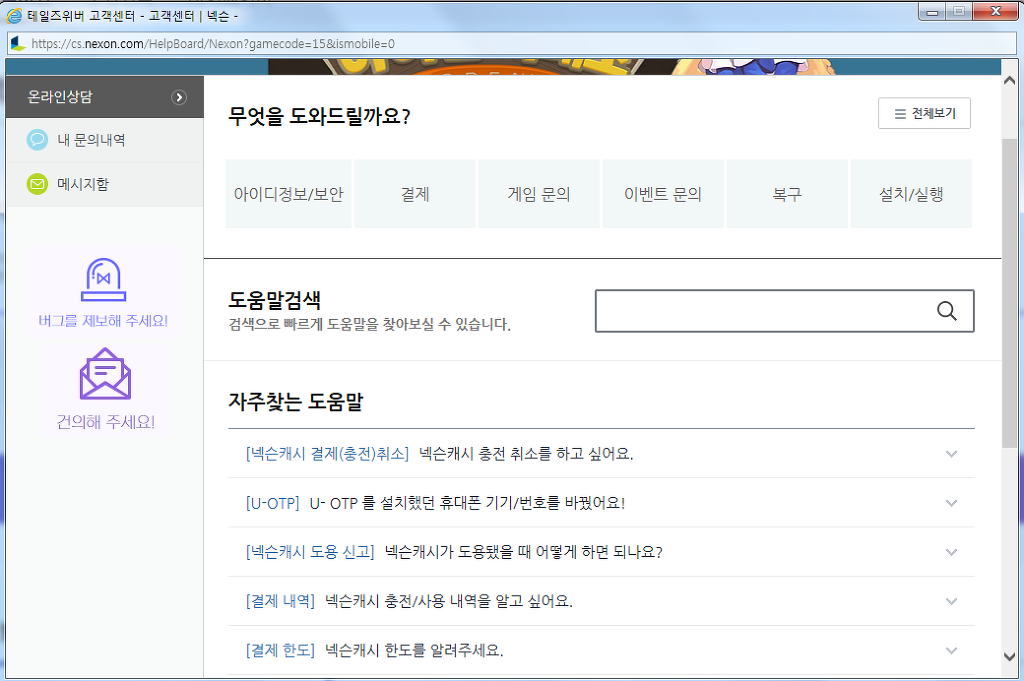This screenshot has width=1024, height=681.
Task: Click the 전체보기 button
Action: pyautogui.click(x=924, y=114)
